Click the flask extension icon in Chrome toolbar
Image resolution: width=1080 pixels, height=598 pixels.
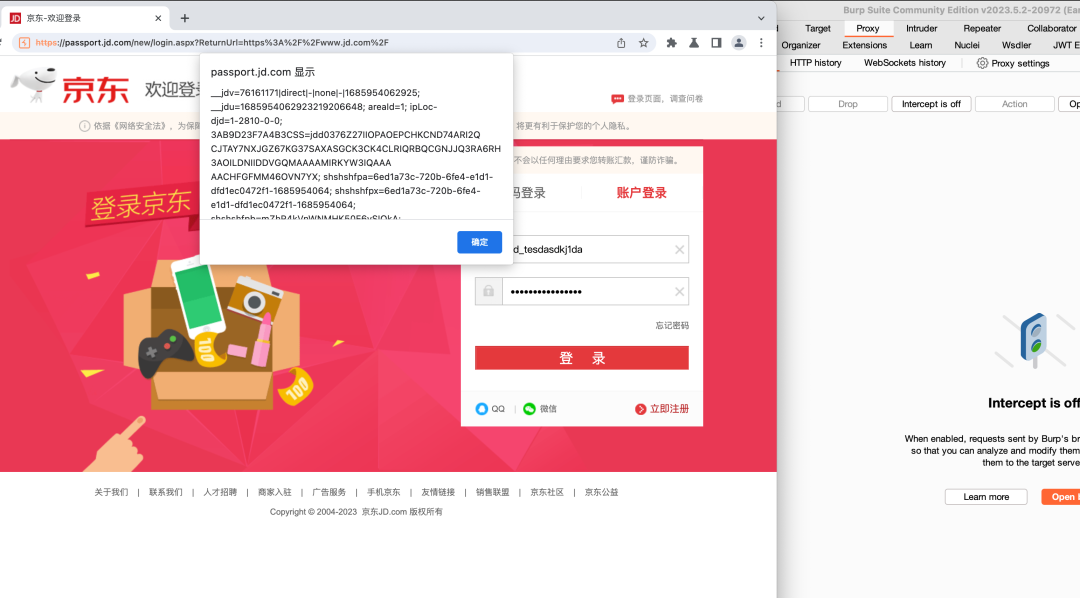pyautogui.click(x=694, y=43)
